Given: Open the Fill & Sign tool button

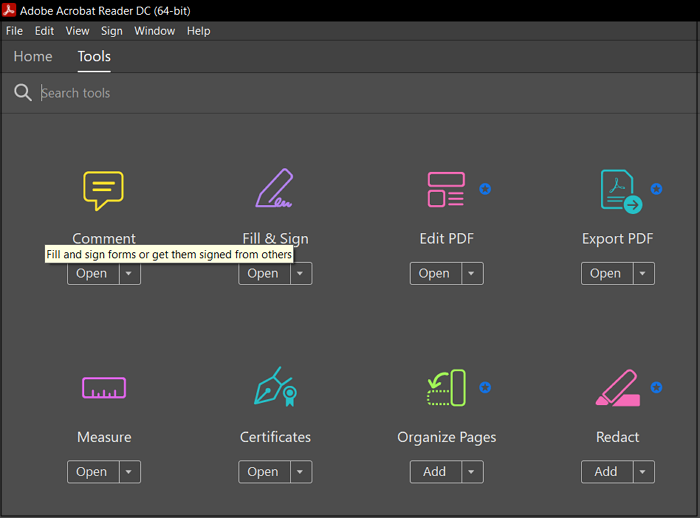Looking at the screenshot, I should [x=264, y=273].
